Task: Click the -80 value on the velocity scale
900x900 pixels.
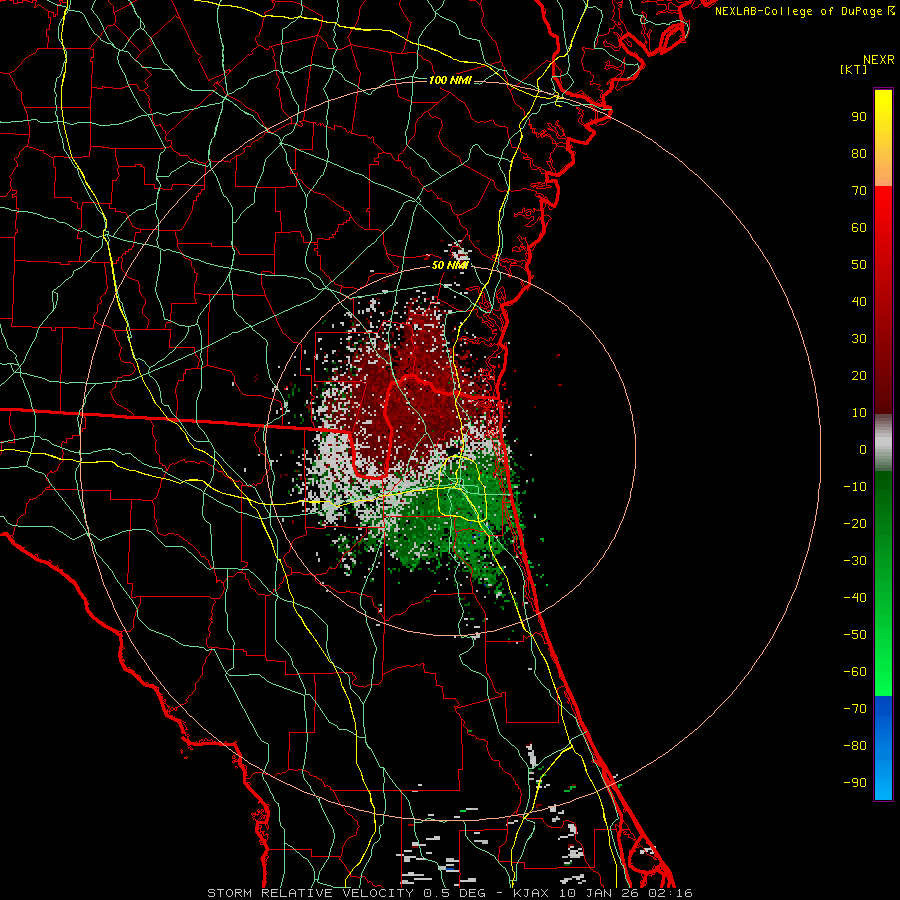Action: (855, 746)
